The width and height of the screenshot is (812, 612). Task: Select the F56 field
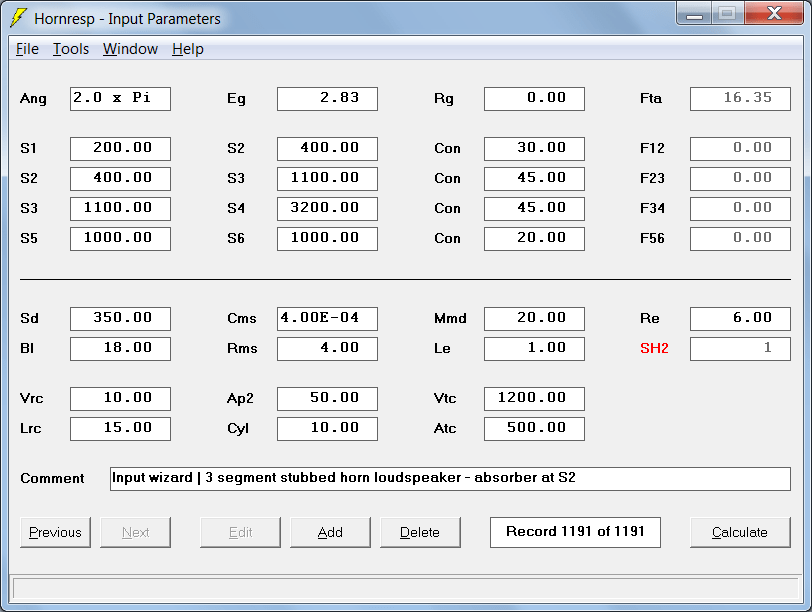[x=741, y=239]
